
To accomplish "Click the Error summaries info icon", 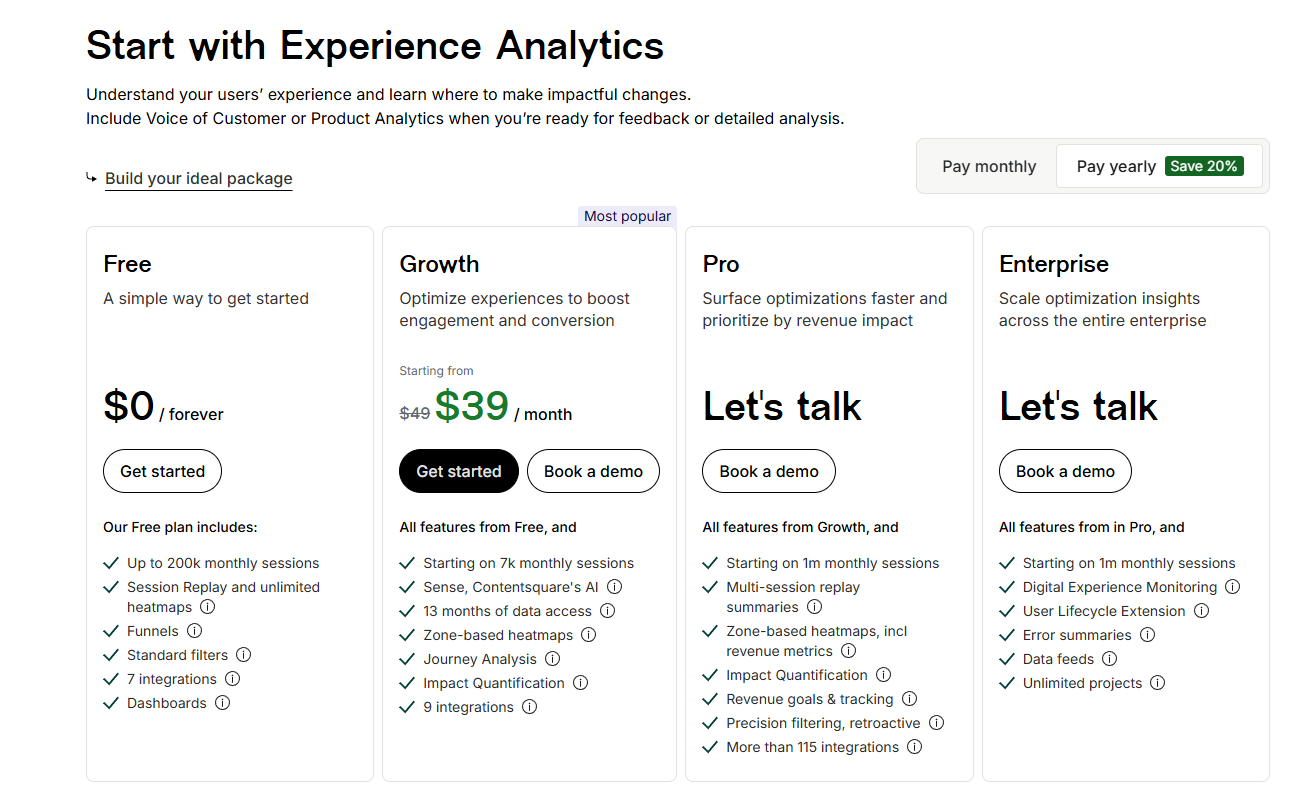I will coord(1147,634).
